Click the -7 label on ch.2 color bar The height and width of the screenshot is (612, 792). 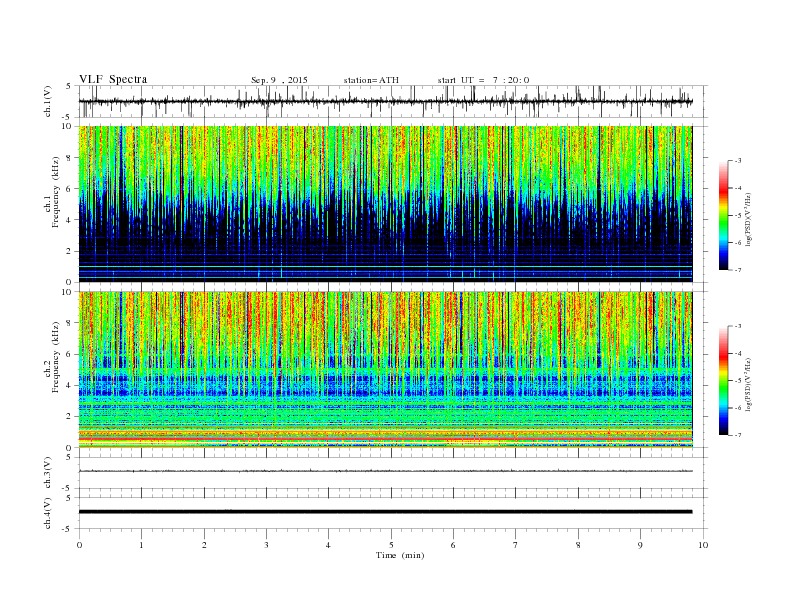pyautogui.click(x=737, y=435)
